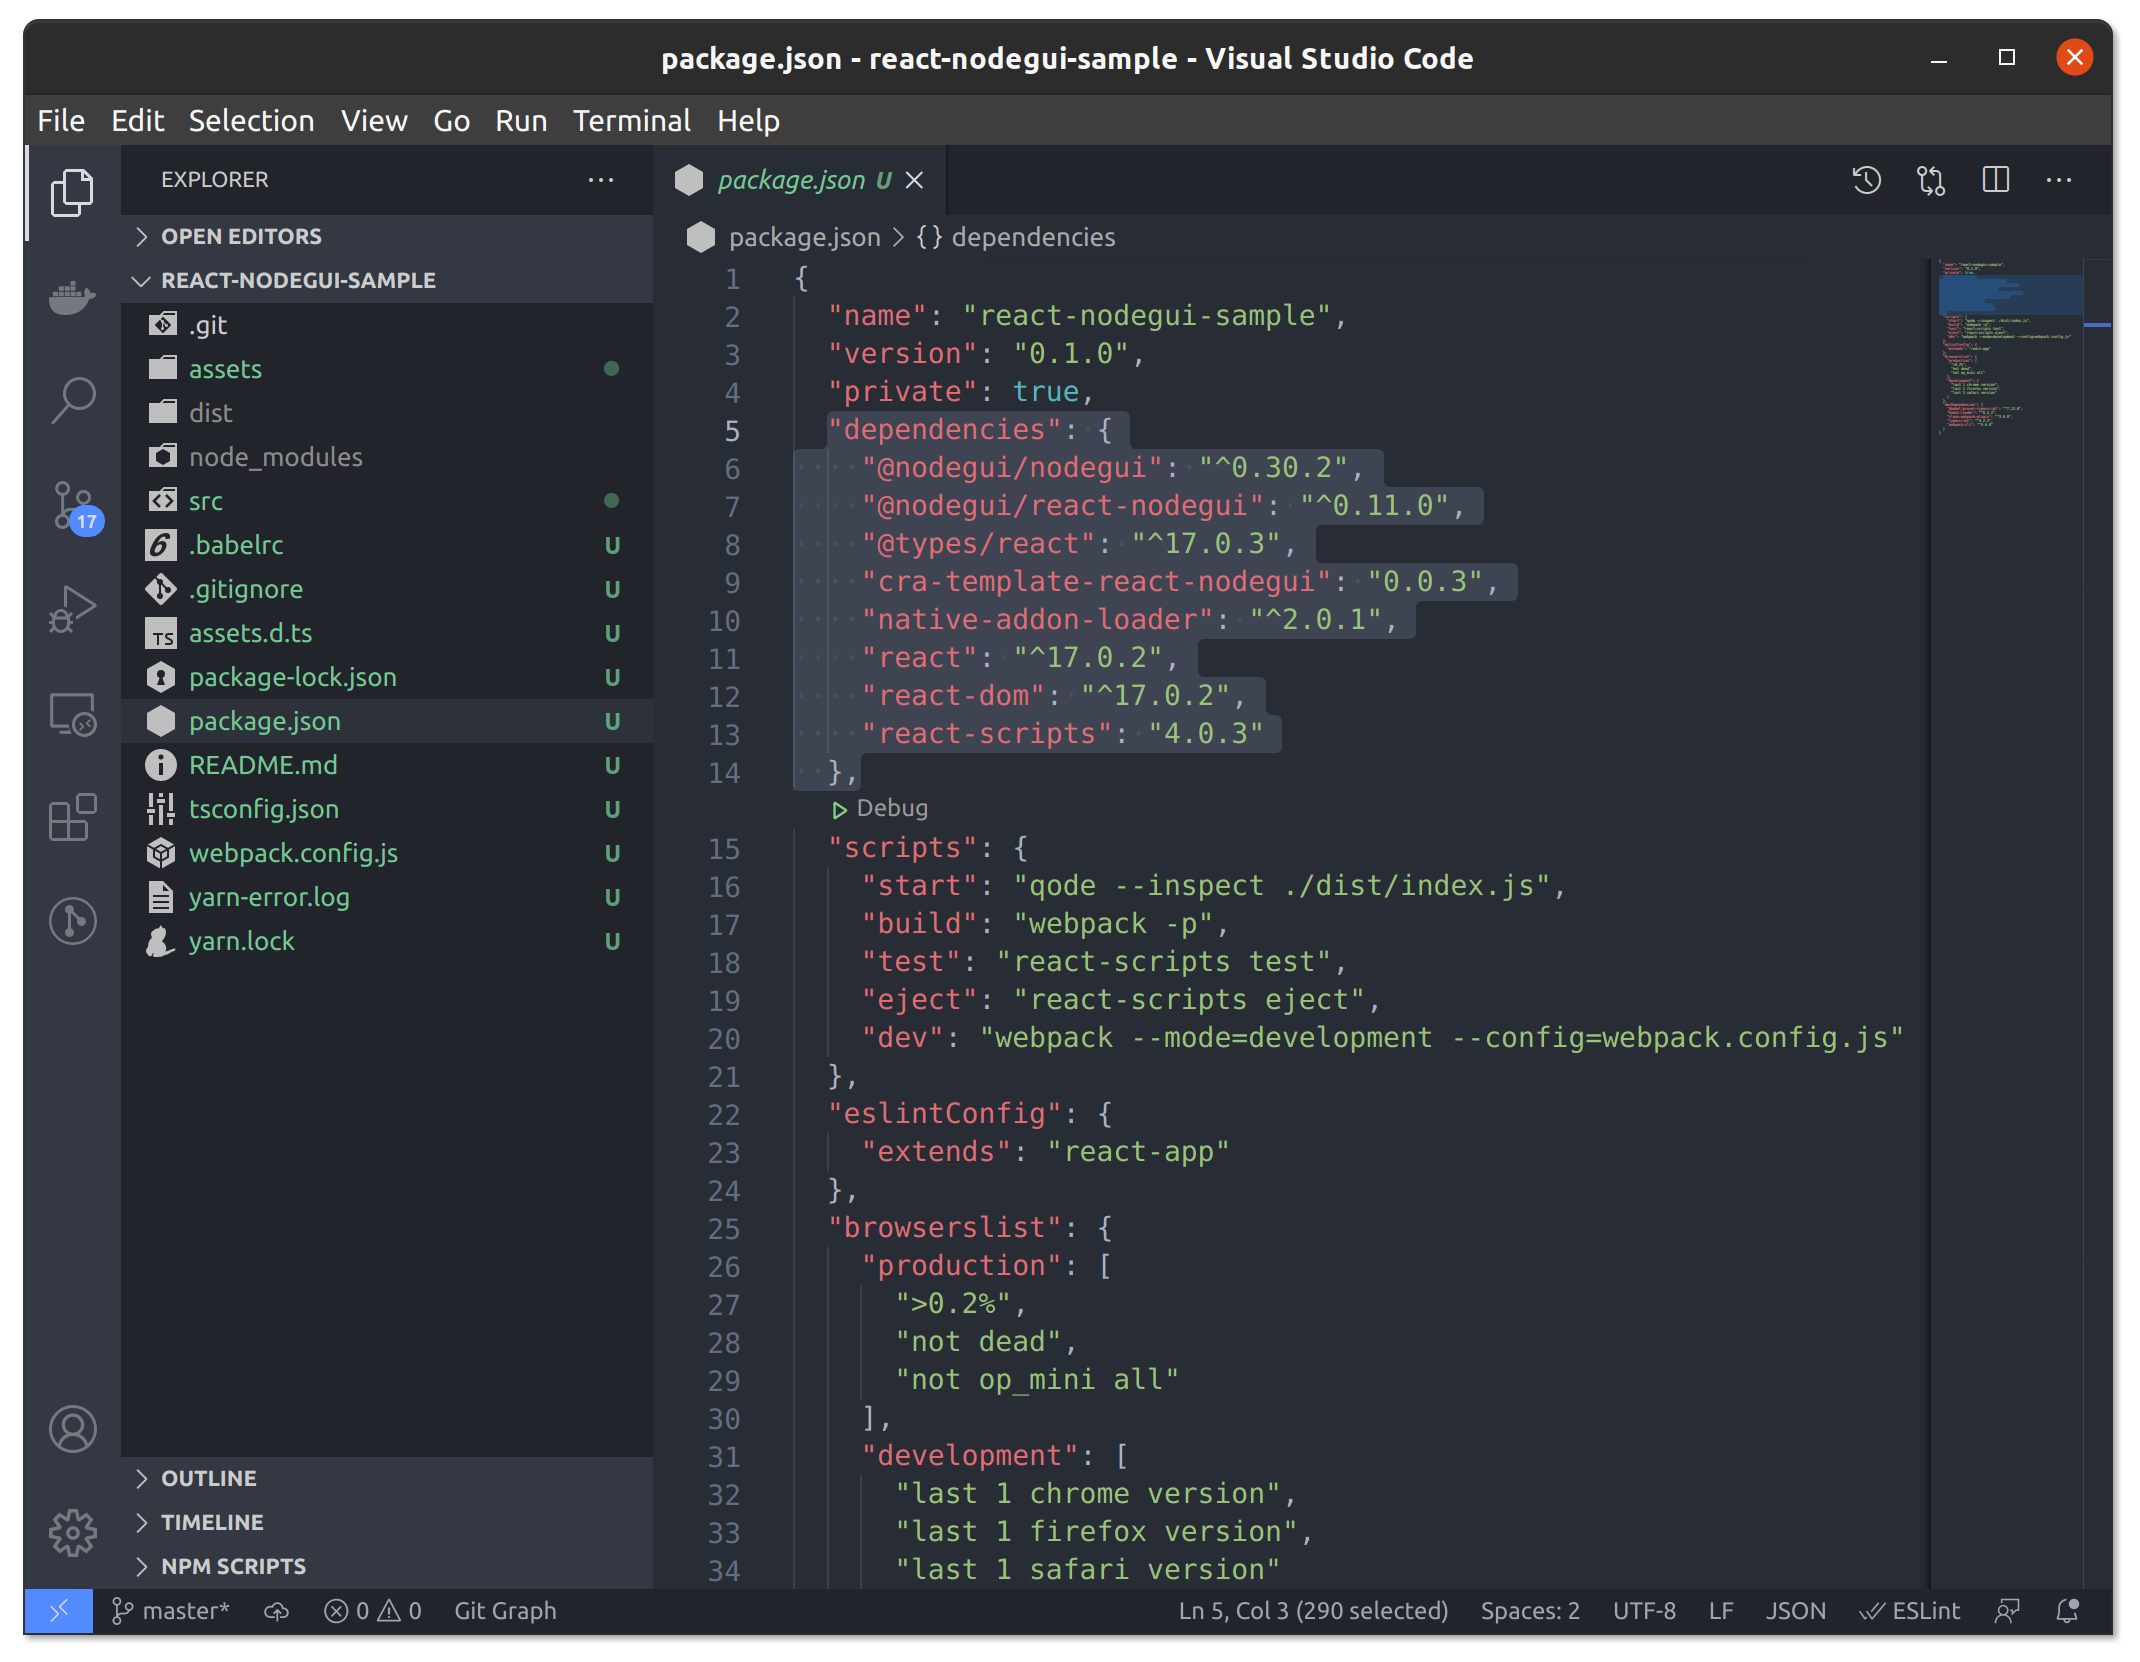Viewport: 2140px width, 1662px height.
Task: Expand the NPM SCRIPTS section
Action: 232,1566
